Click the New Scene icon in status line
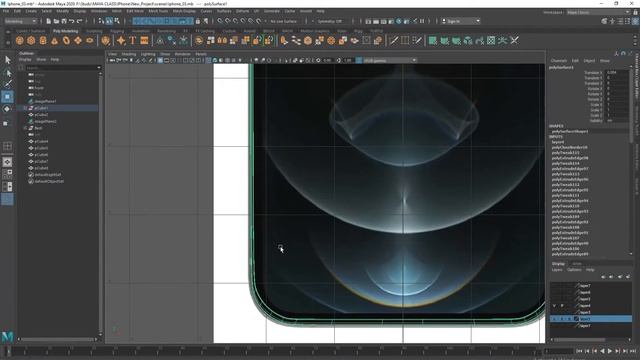The image size is (640, 360). point(49,21)
